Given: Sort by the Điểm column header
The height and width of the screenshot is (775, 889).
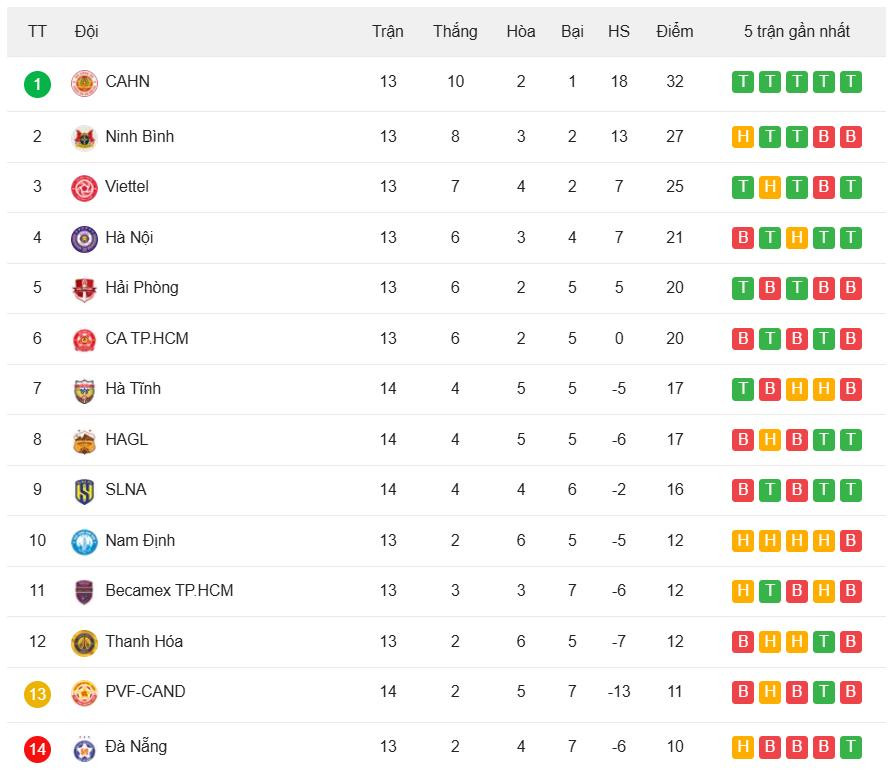Looking at the screenshot, I should click(675, 31).
